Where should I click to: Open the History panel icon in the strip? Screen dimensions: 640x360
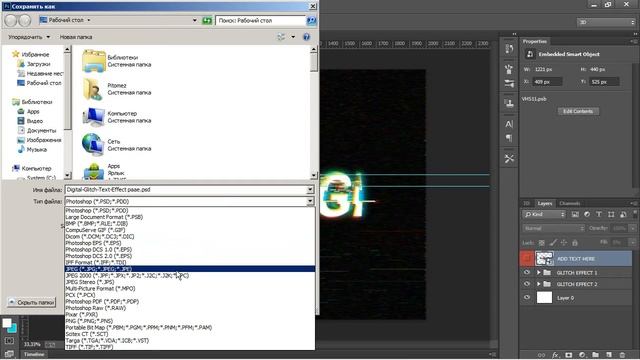click(x=509, y=49)
